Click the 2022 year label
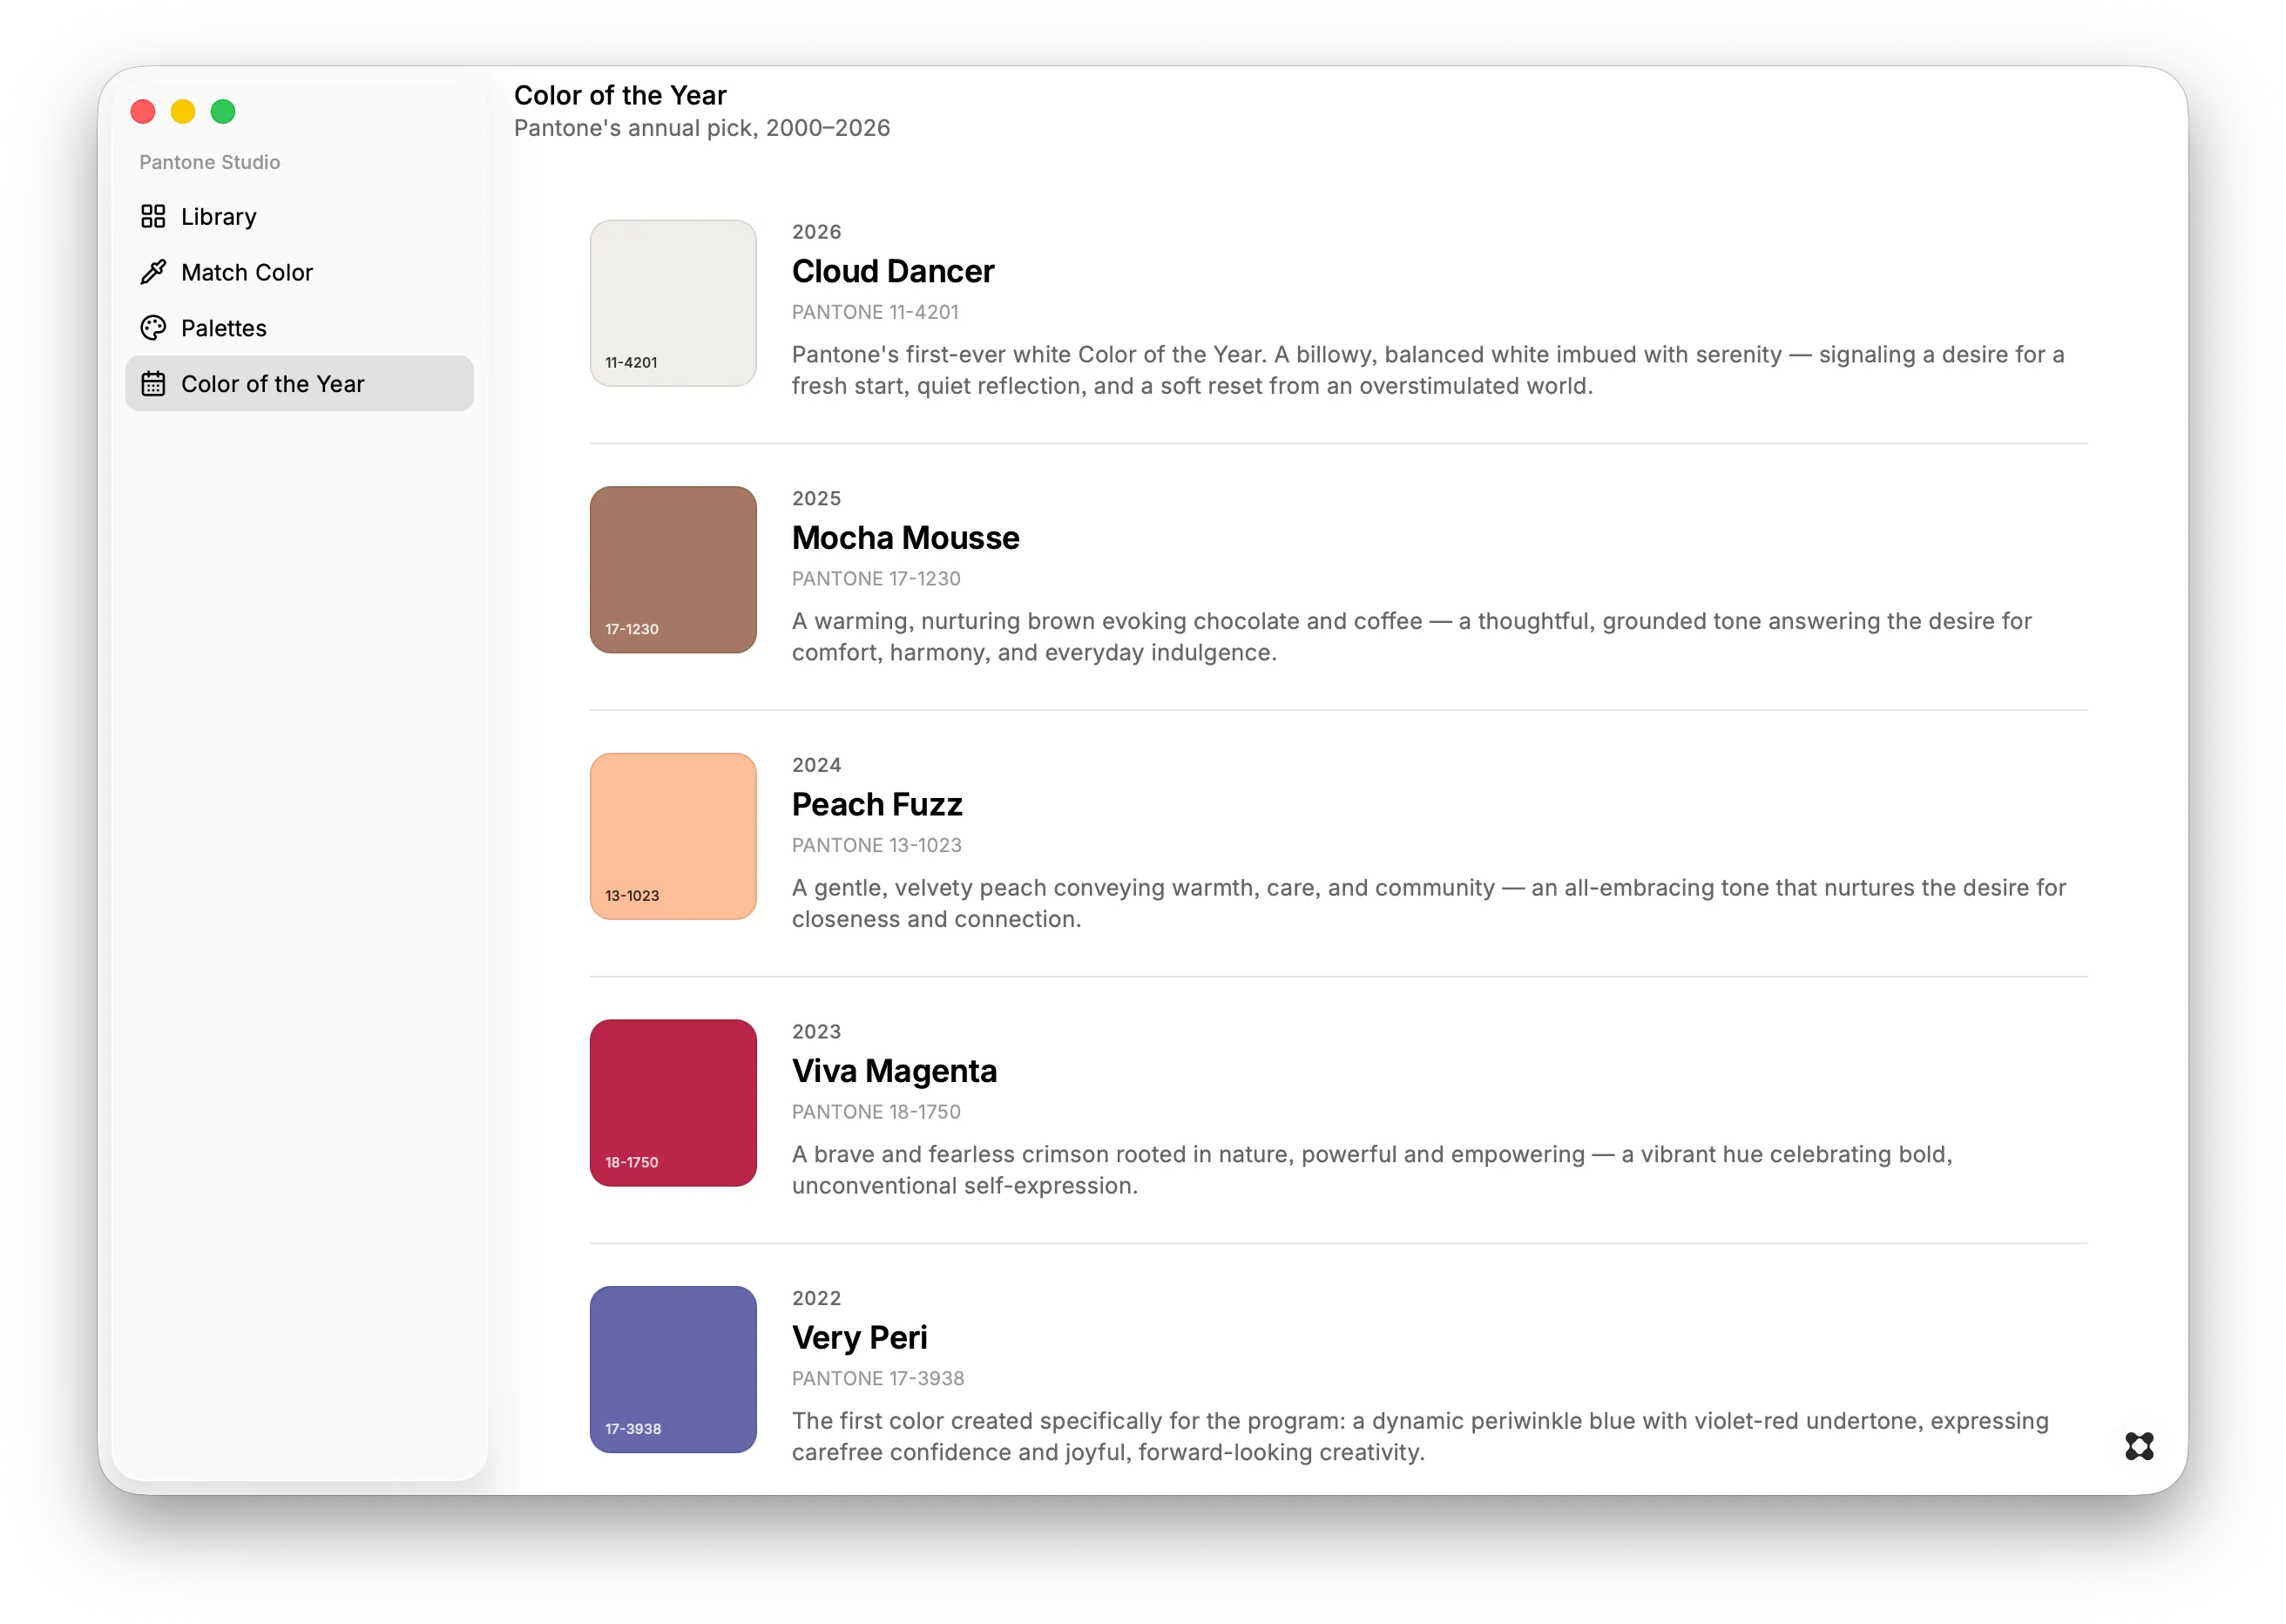The width and height of the screenshot is (2286, 1624). pos(817,1298)
